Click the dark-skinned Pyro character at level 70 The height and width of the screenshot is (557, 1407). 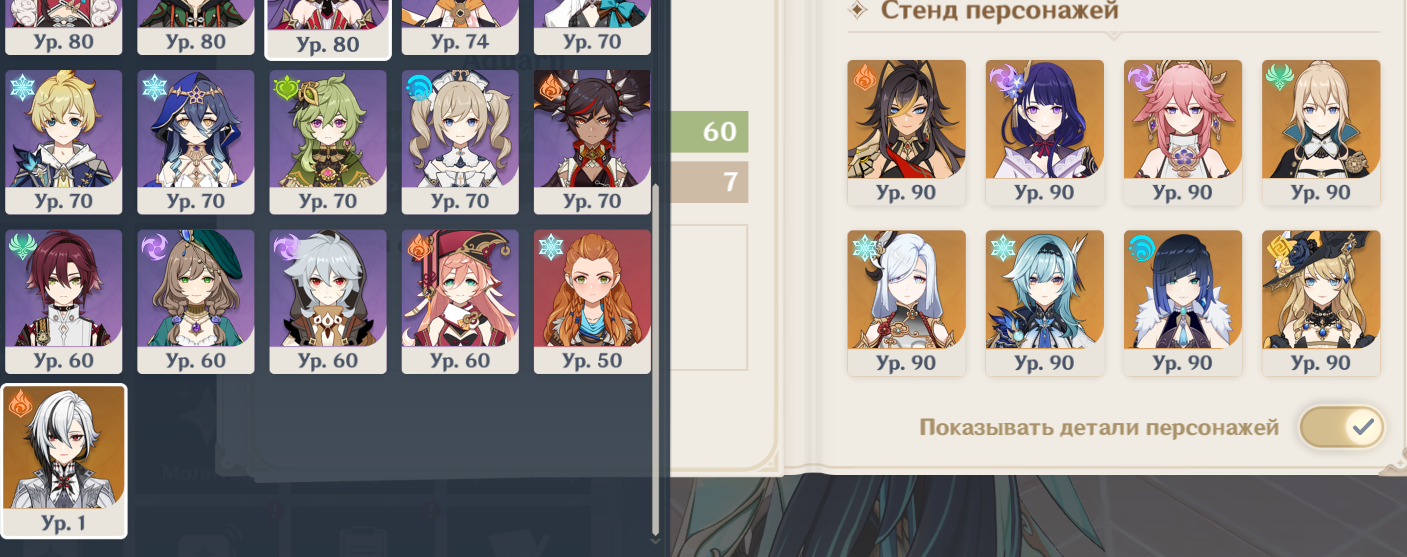click(x=592, y=142)
